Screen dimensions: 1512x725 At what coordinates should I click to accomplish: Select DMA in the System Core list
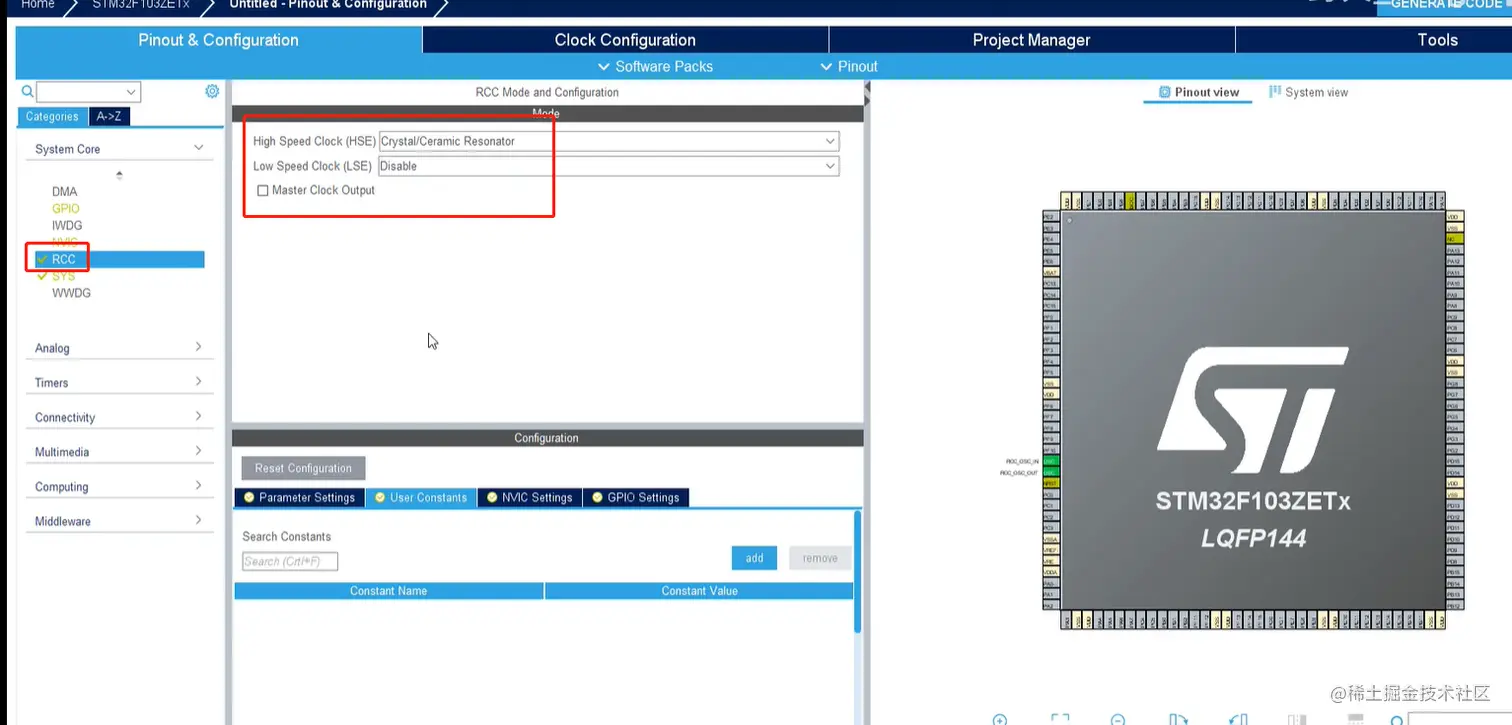[64, 192]
